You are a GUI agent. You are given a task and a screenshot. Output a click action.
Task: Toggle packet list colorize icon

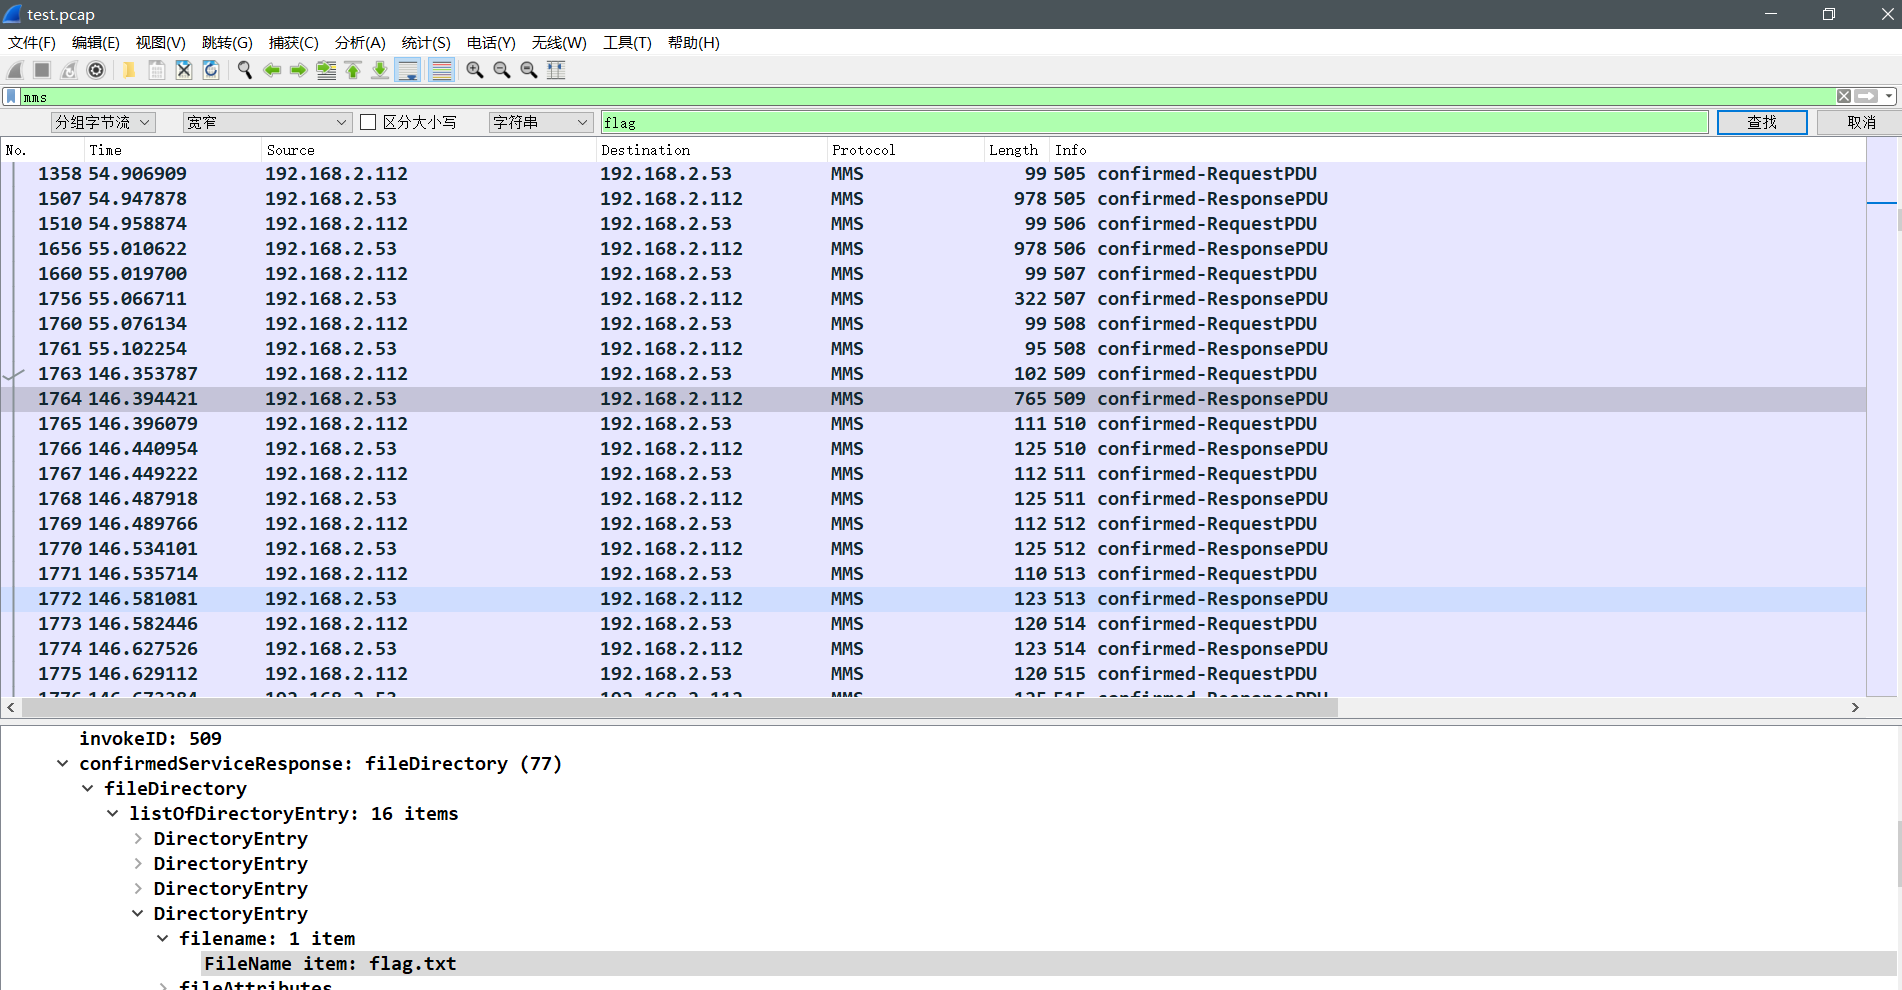pyautogui.click(x=441, y=70)
